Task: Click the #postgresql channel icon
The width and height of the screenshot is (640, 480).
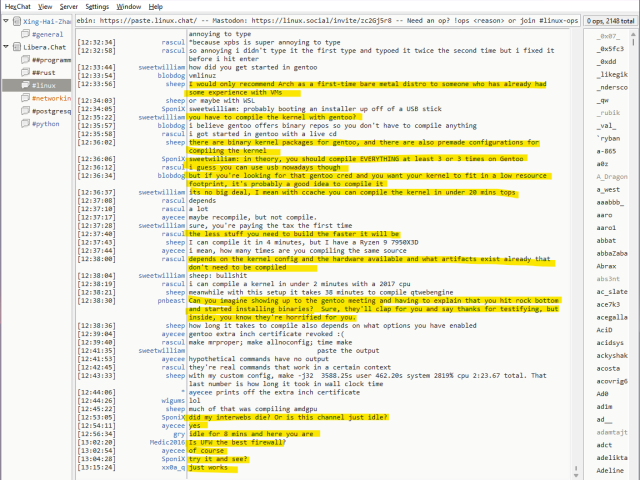Action: [25, 112]
